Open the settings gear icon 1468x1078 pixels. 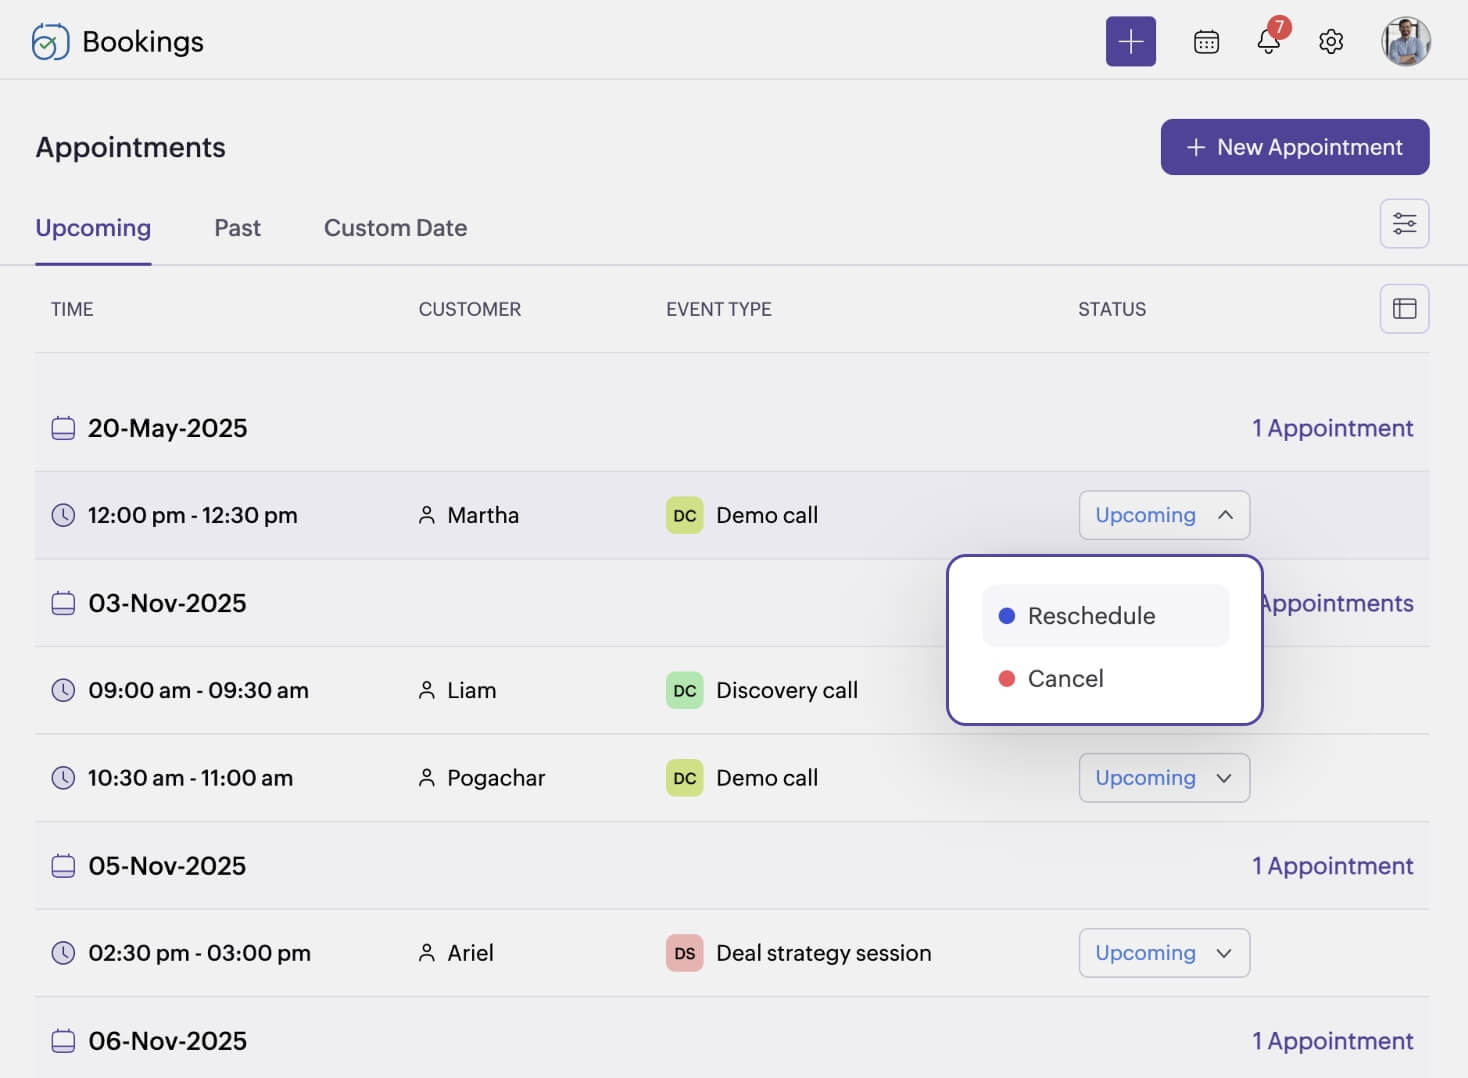[1330, 42]
